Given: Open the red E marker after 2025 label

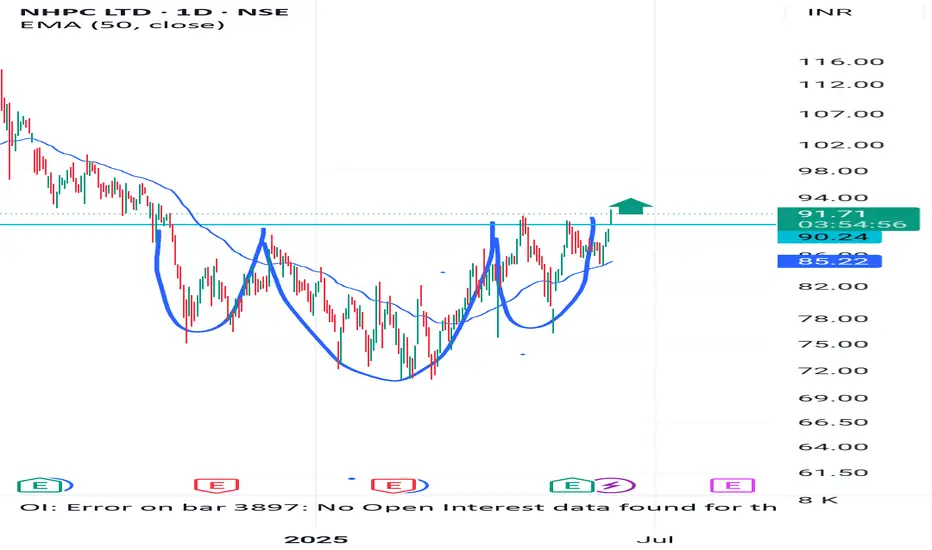Looking at the screenshot, I should (x=393, y=486).
